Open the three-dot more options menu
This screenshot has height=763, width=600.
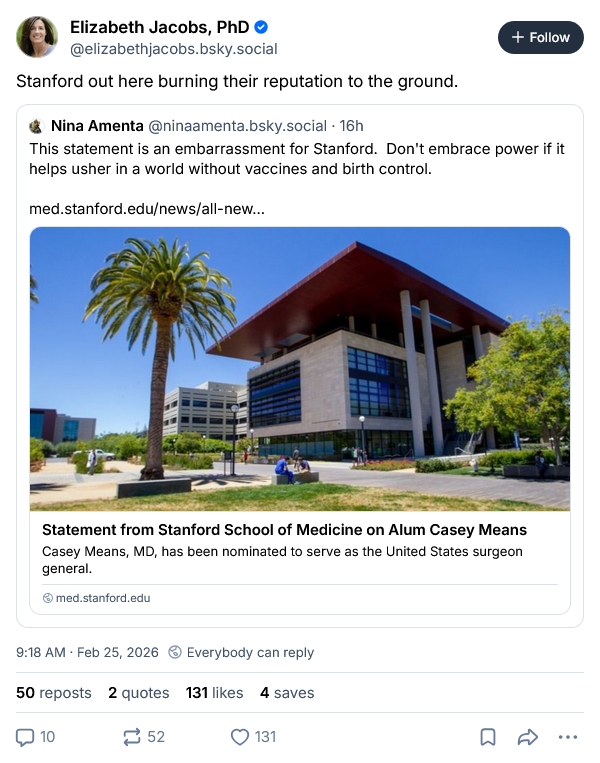pos(568,737)
